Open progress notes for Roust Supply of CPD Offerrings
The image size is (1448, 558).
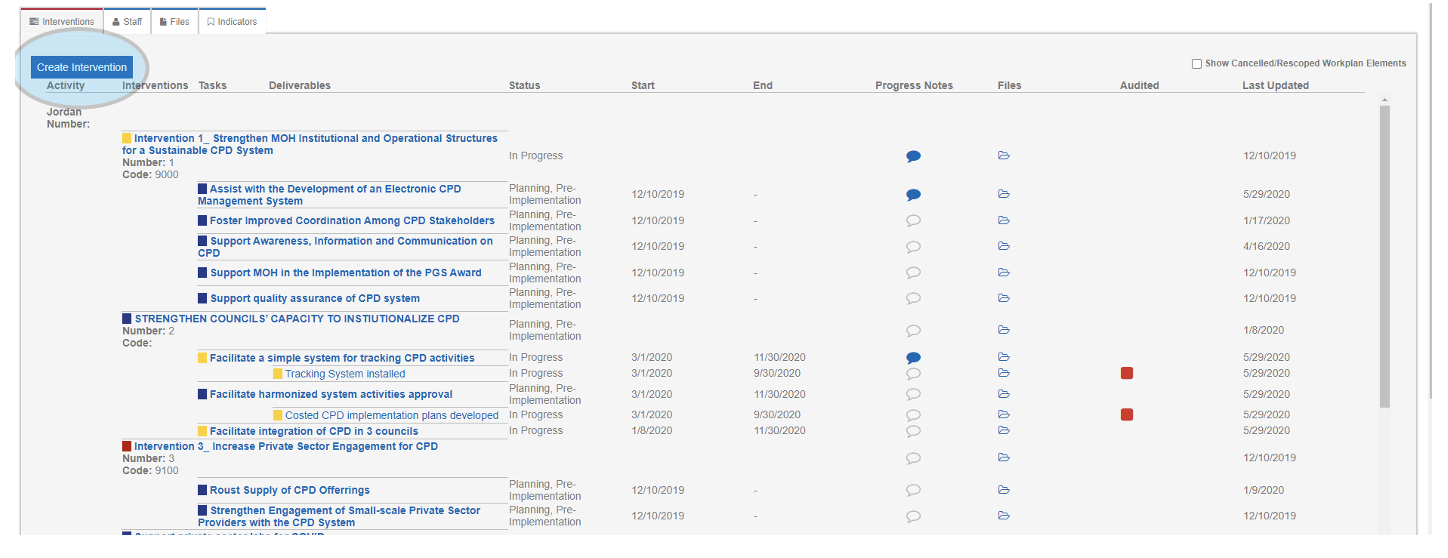(913, 491)
